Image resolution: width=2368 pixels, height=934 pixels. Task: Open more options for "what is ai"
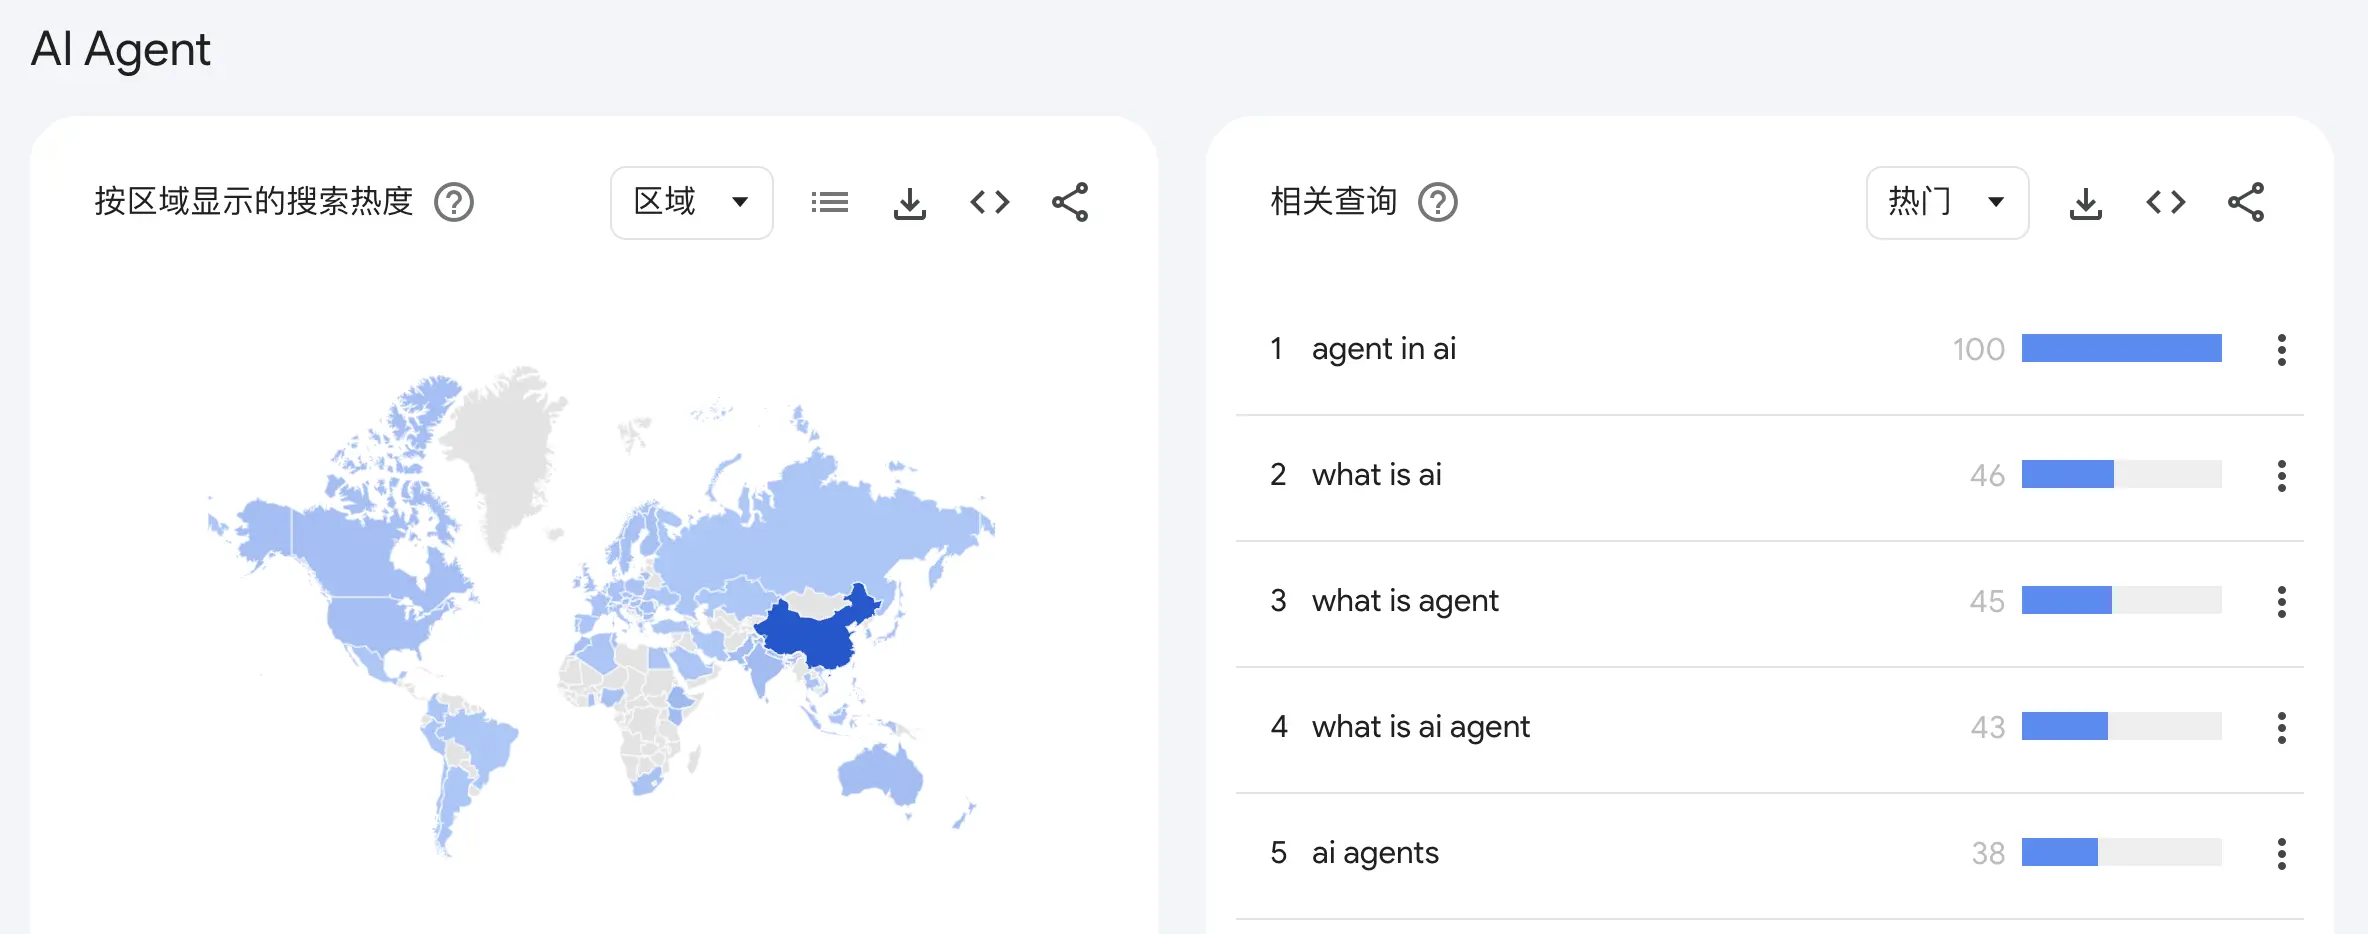tap(2281, 476)
